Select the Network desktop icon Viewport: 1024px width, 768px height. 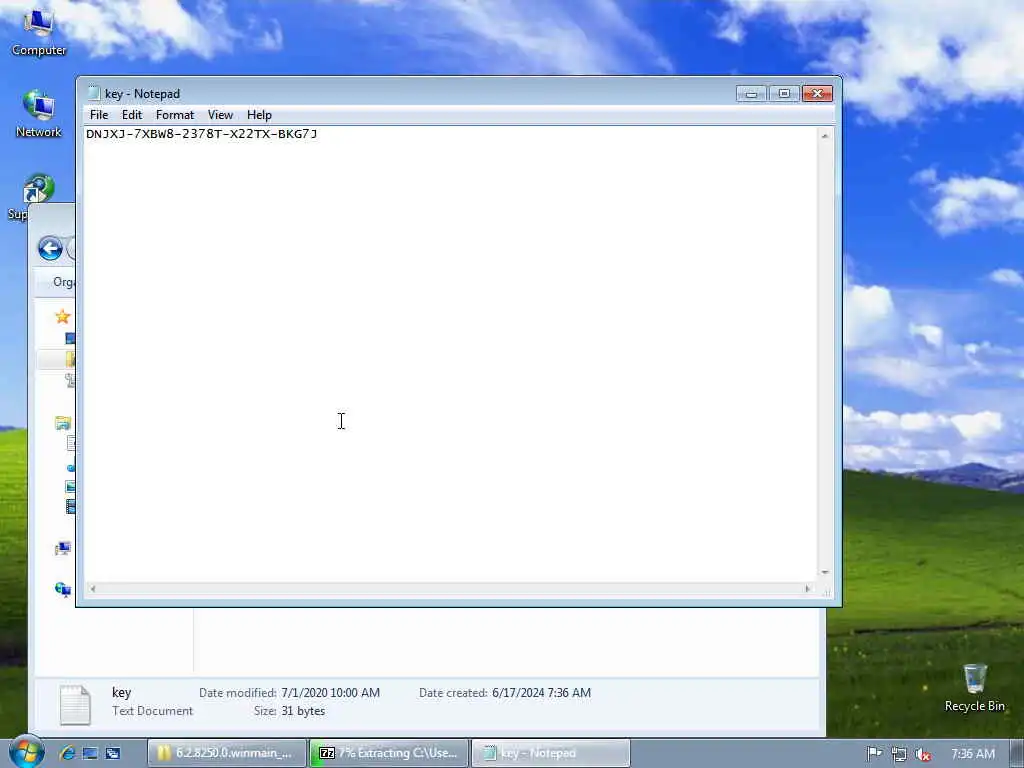click(x=39, y=114)
